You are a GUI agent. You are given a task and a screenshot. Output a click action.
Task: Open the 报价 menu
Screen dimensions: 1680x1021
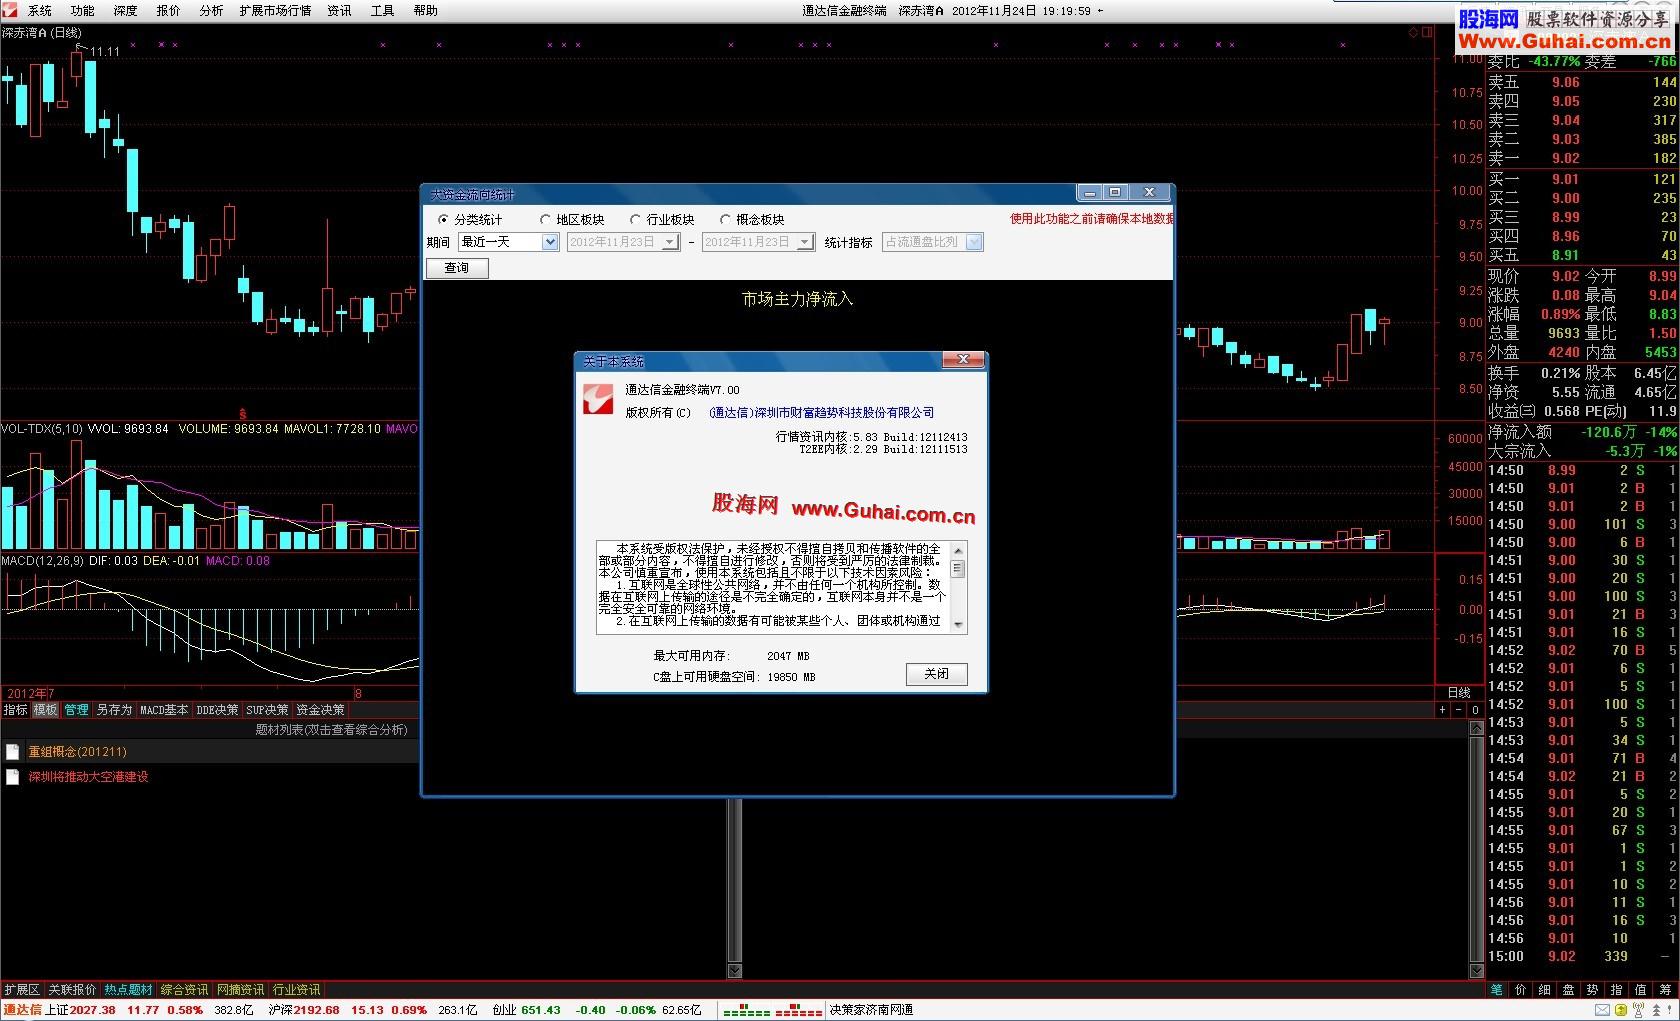click(168, 10)
